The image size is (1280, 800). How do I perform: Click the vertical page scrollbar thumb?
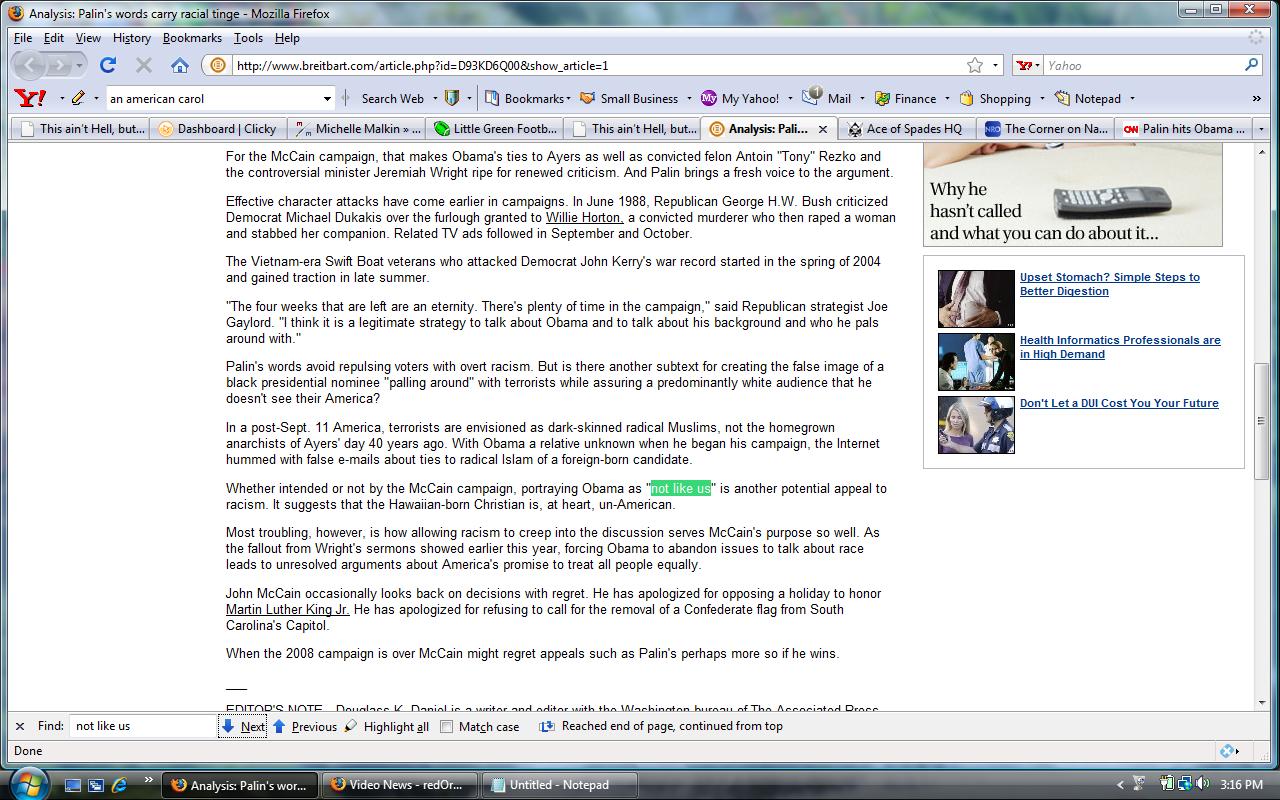pyautogui.click(x=1261, y=420)
